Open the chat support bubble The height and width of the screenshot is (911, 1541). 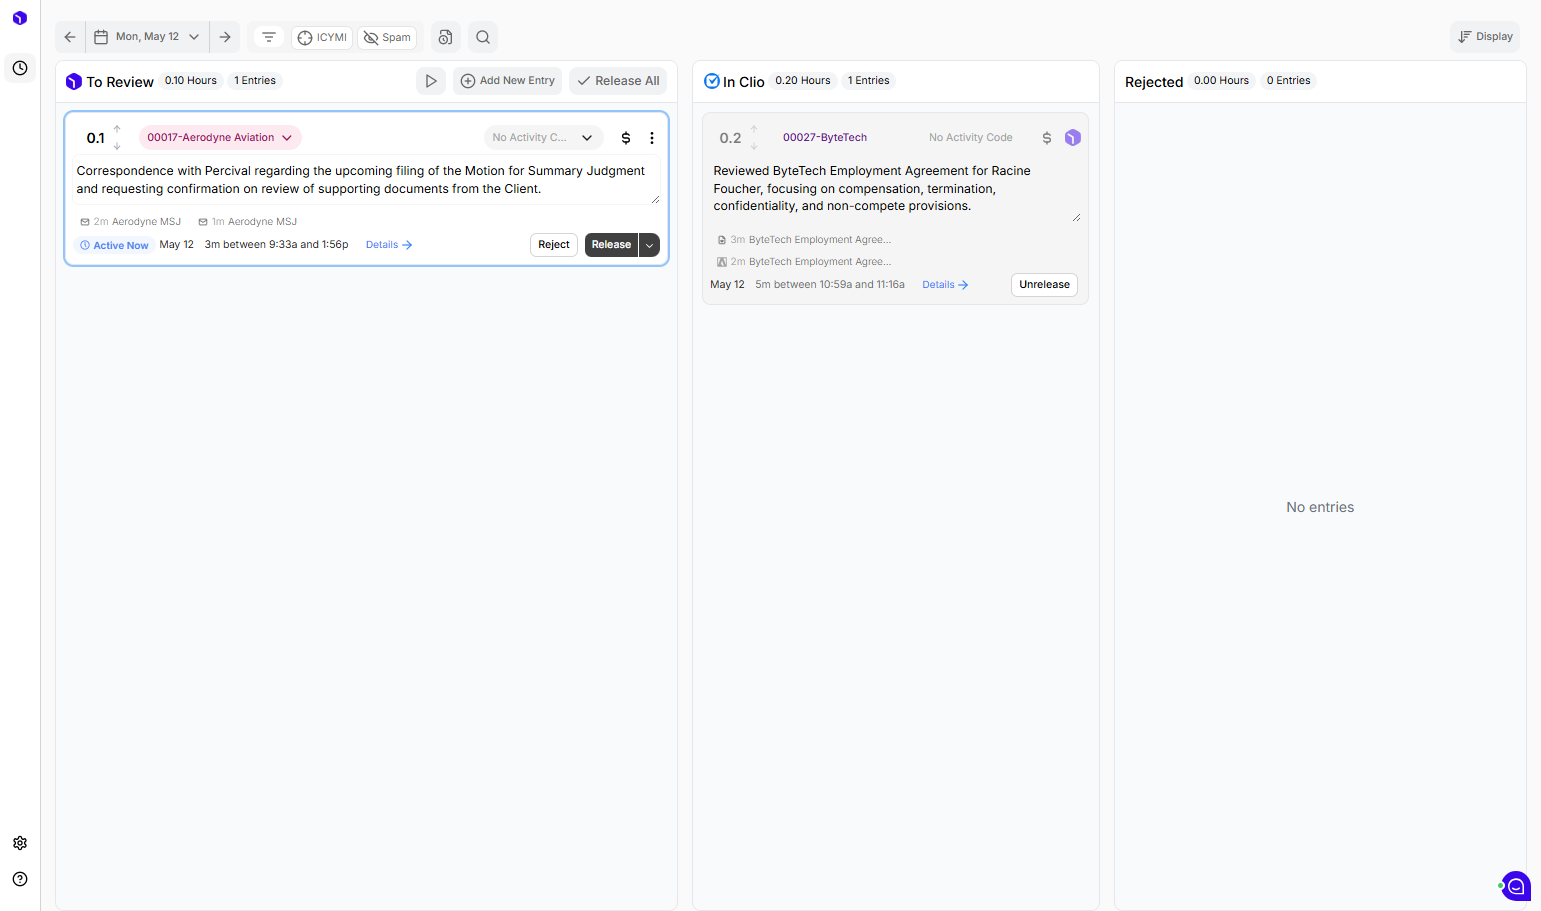tap(1516, 886)
